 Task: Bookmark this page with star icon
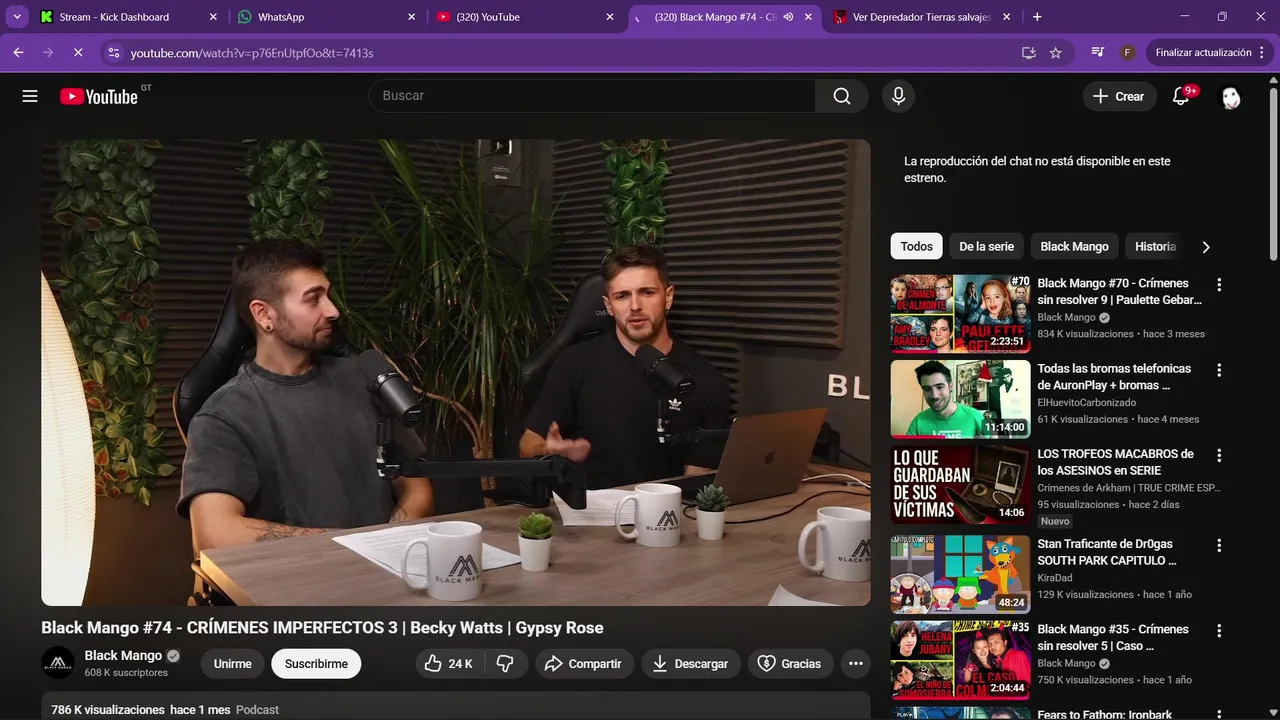tap(1056, 52)
